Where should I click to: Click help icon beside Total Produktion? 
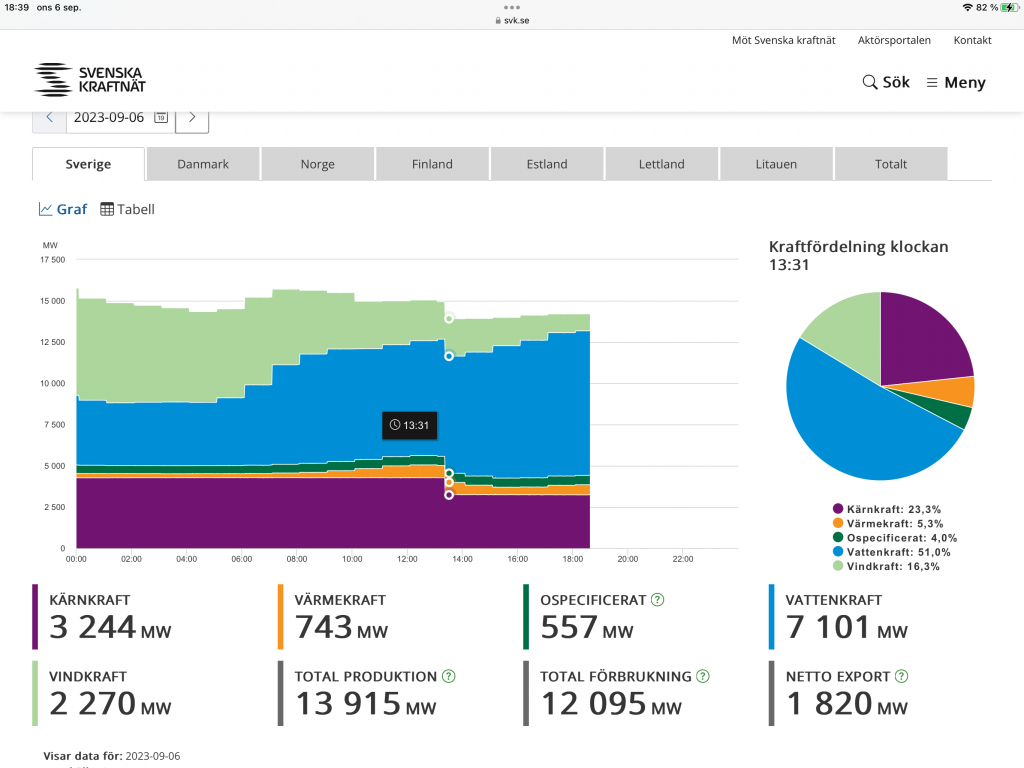(x=449, y=676)
